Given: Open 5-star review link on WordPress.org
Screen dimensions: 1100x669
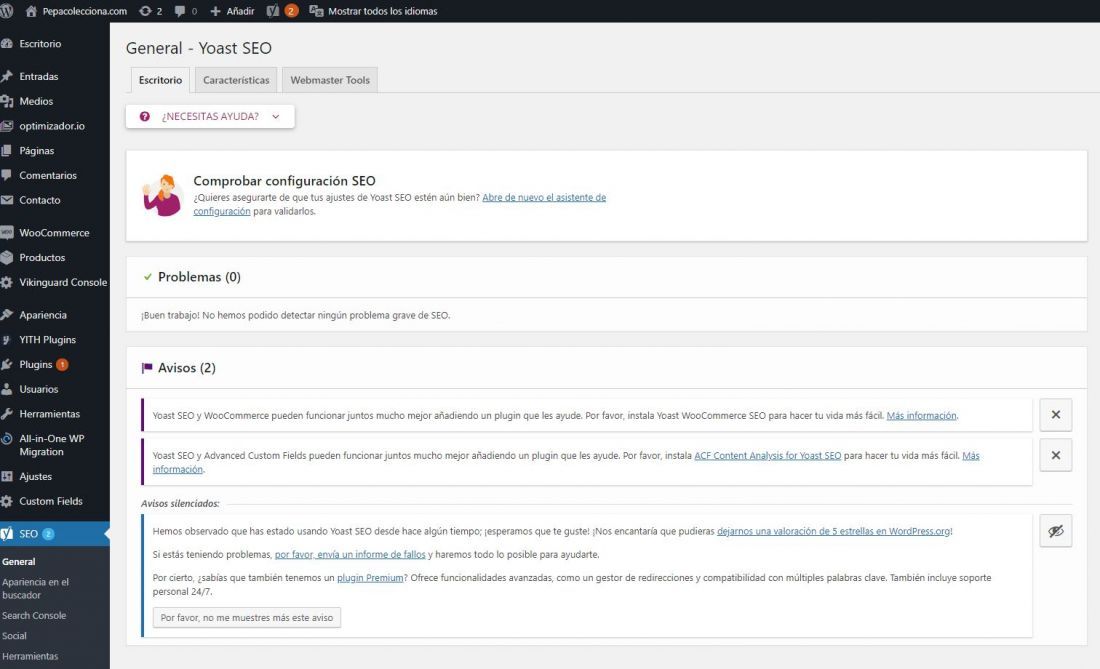Looking at the screenshot, I should pos(833,532).
